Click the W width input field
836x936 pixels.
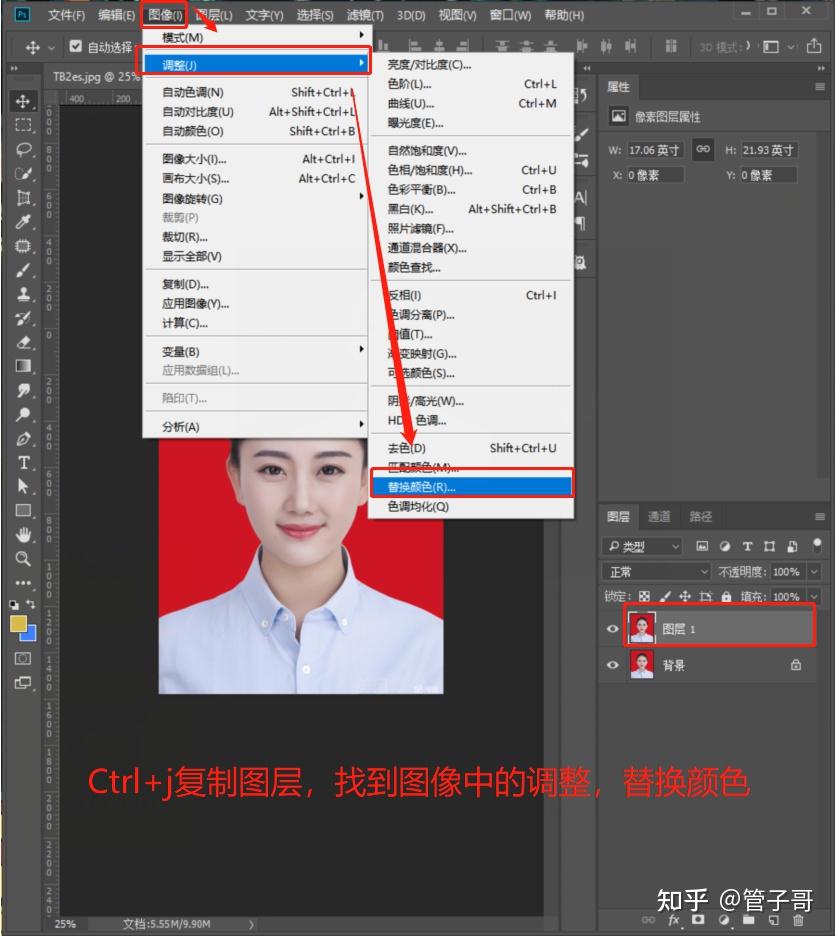point(654,150)
